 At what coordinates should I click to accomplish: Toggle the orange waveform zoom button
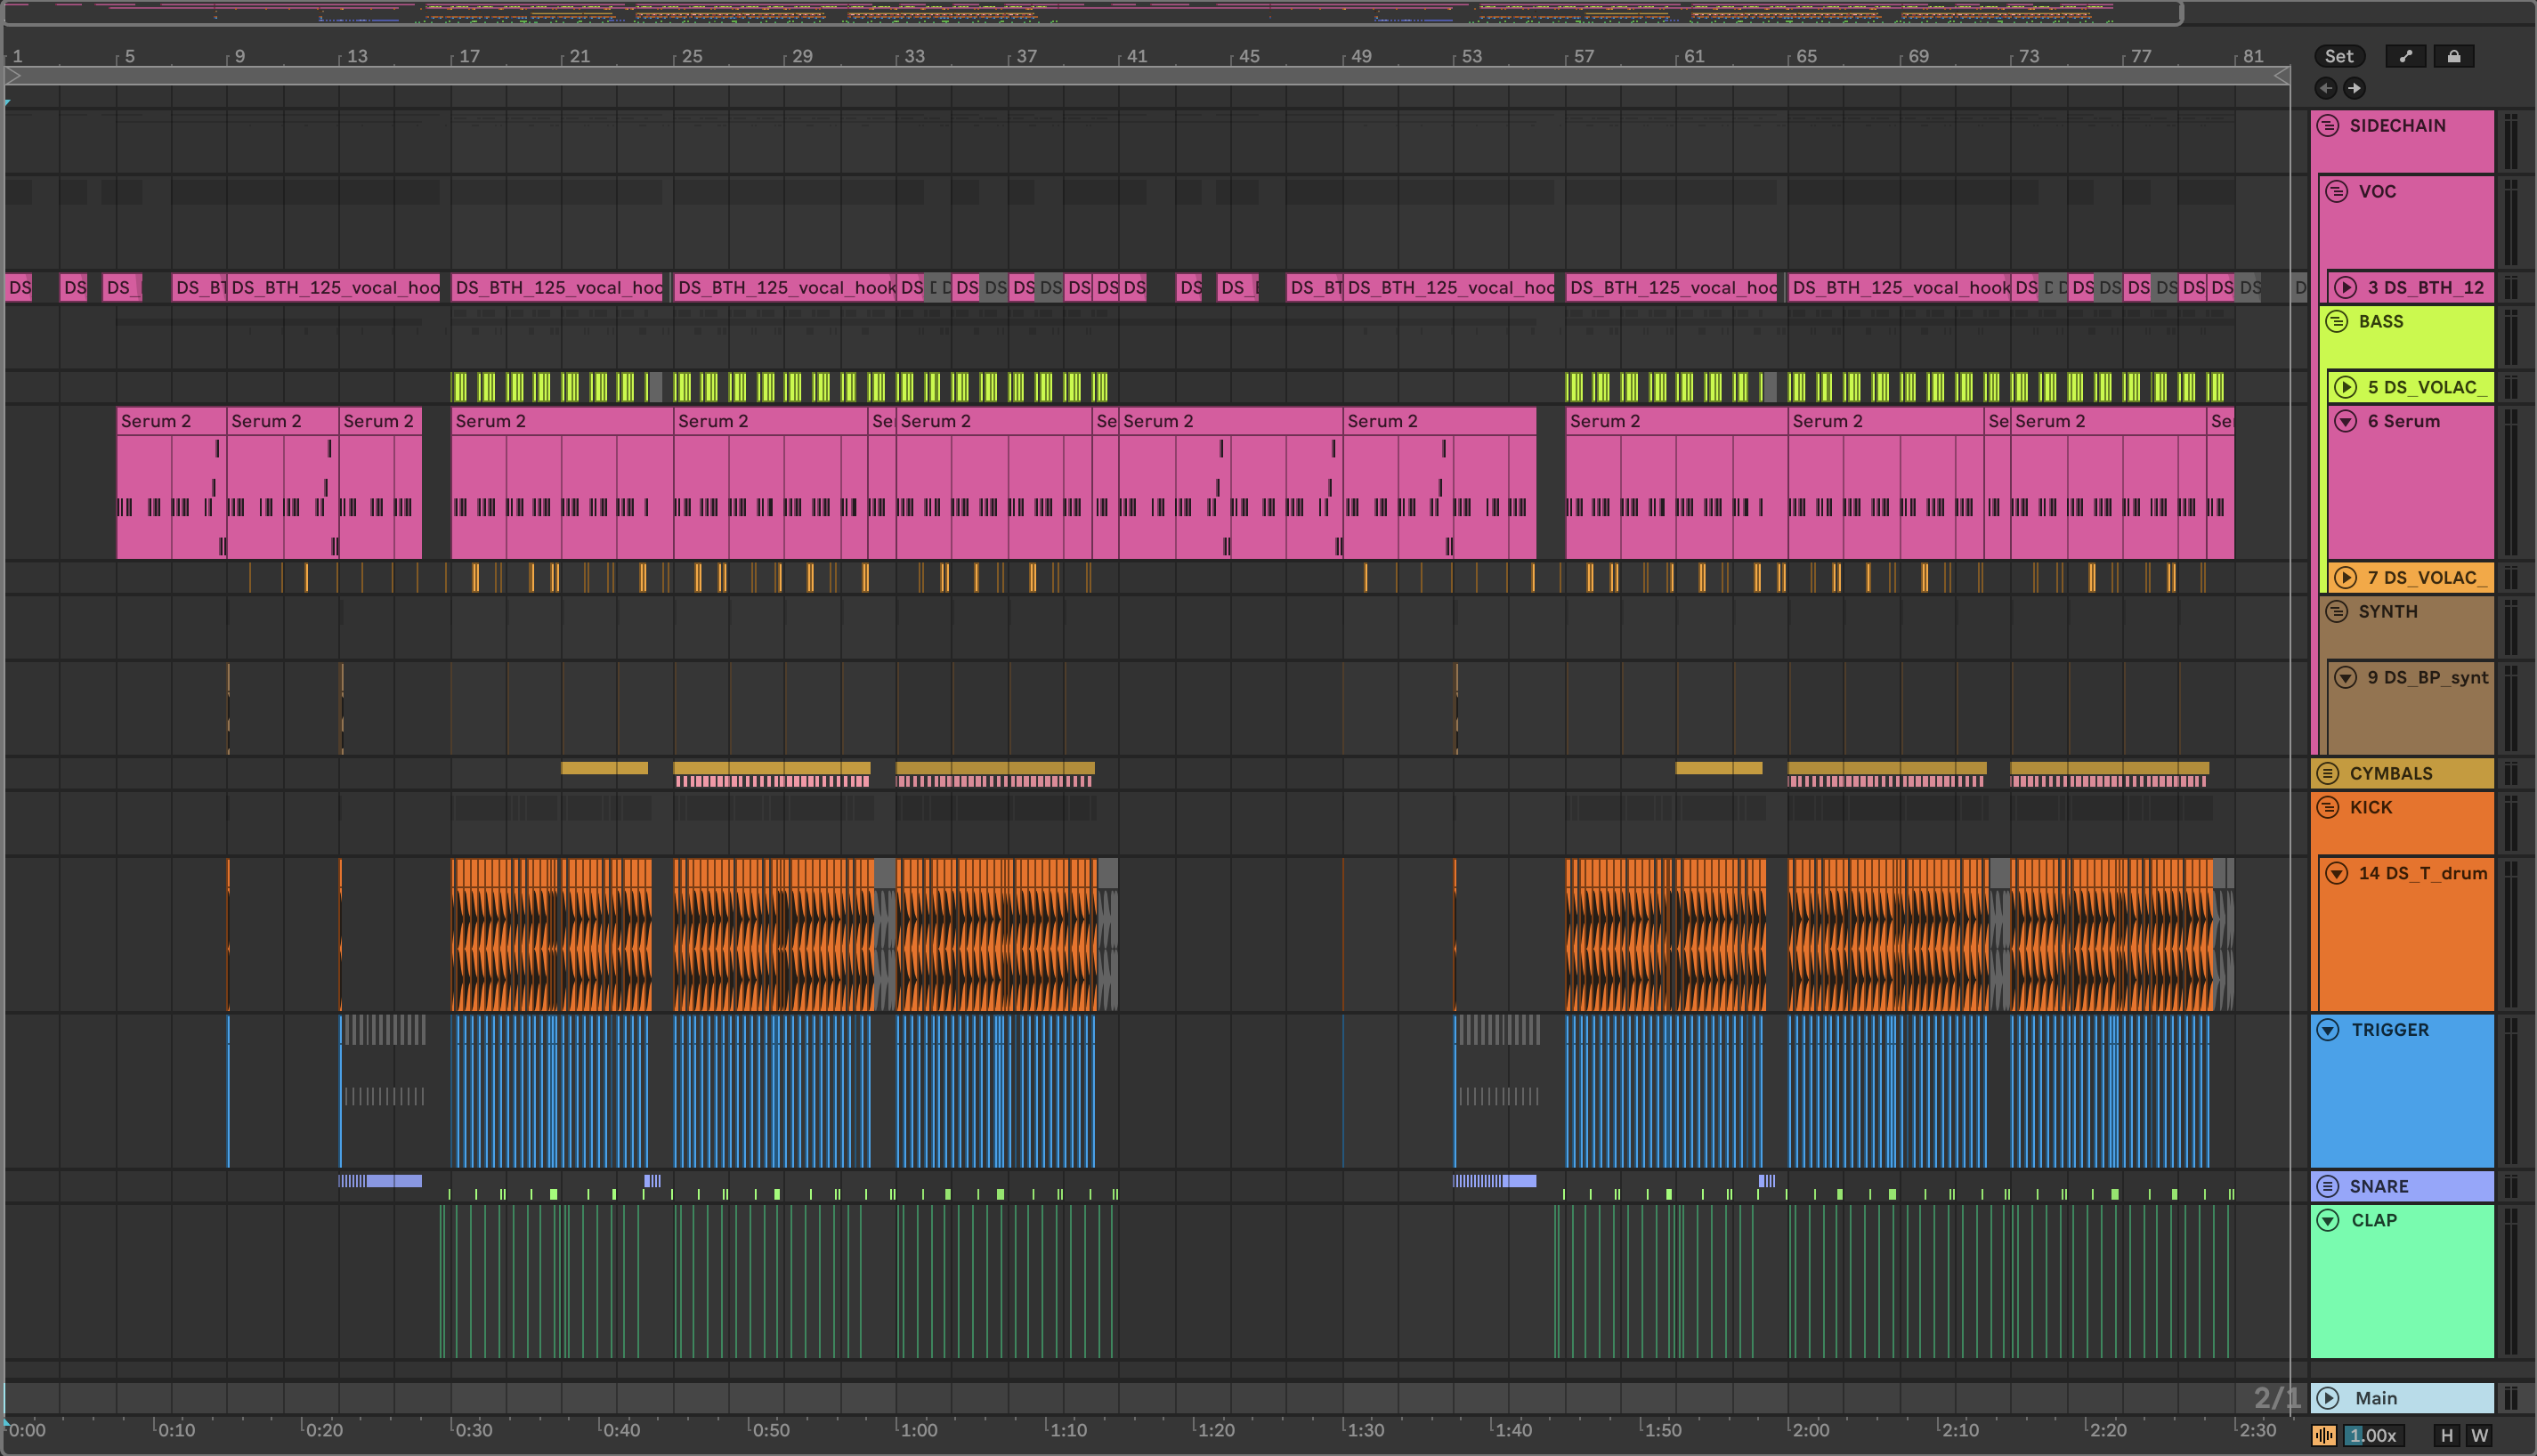[2323, 1435]
